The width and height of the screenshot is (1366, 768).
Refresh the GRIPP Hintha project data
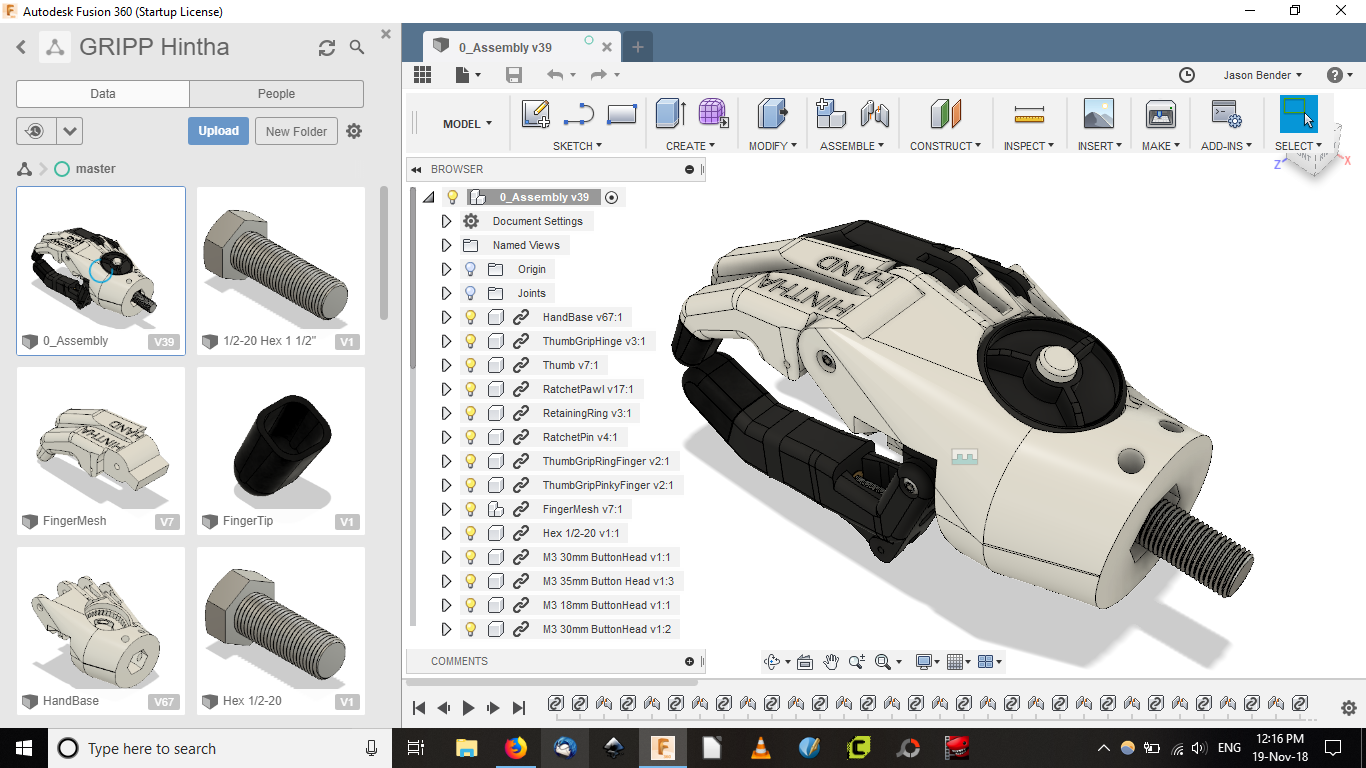pos(327,48)
